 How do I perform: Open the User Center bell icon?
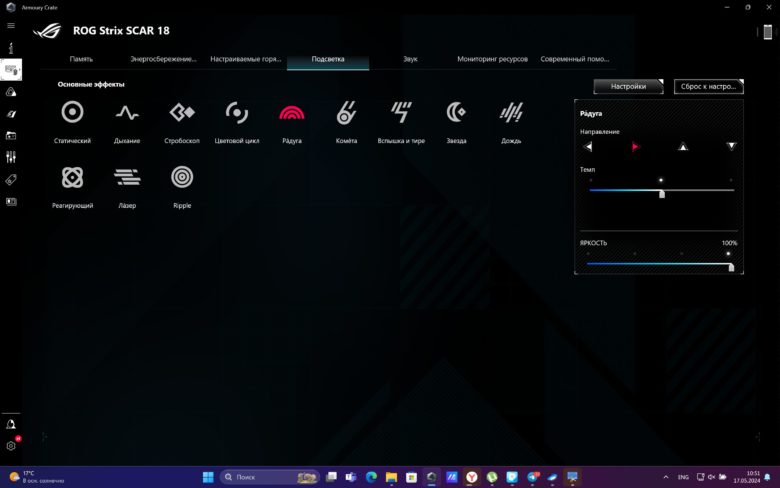[x=11, y=424]
